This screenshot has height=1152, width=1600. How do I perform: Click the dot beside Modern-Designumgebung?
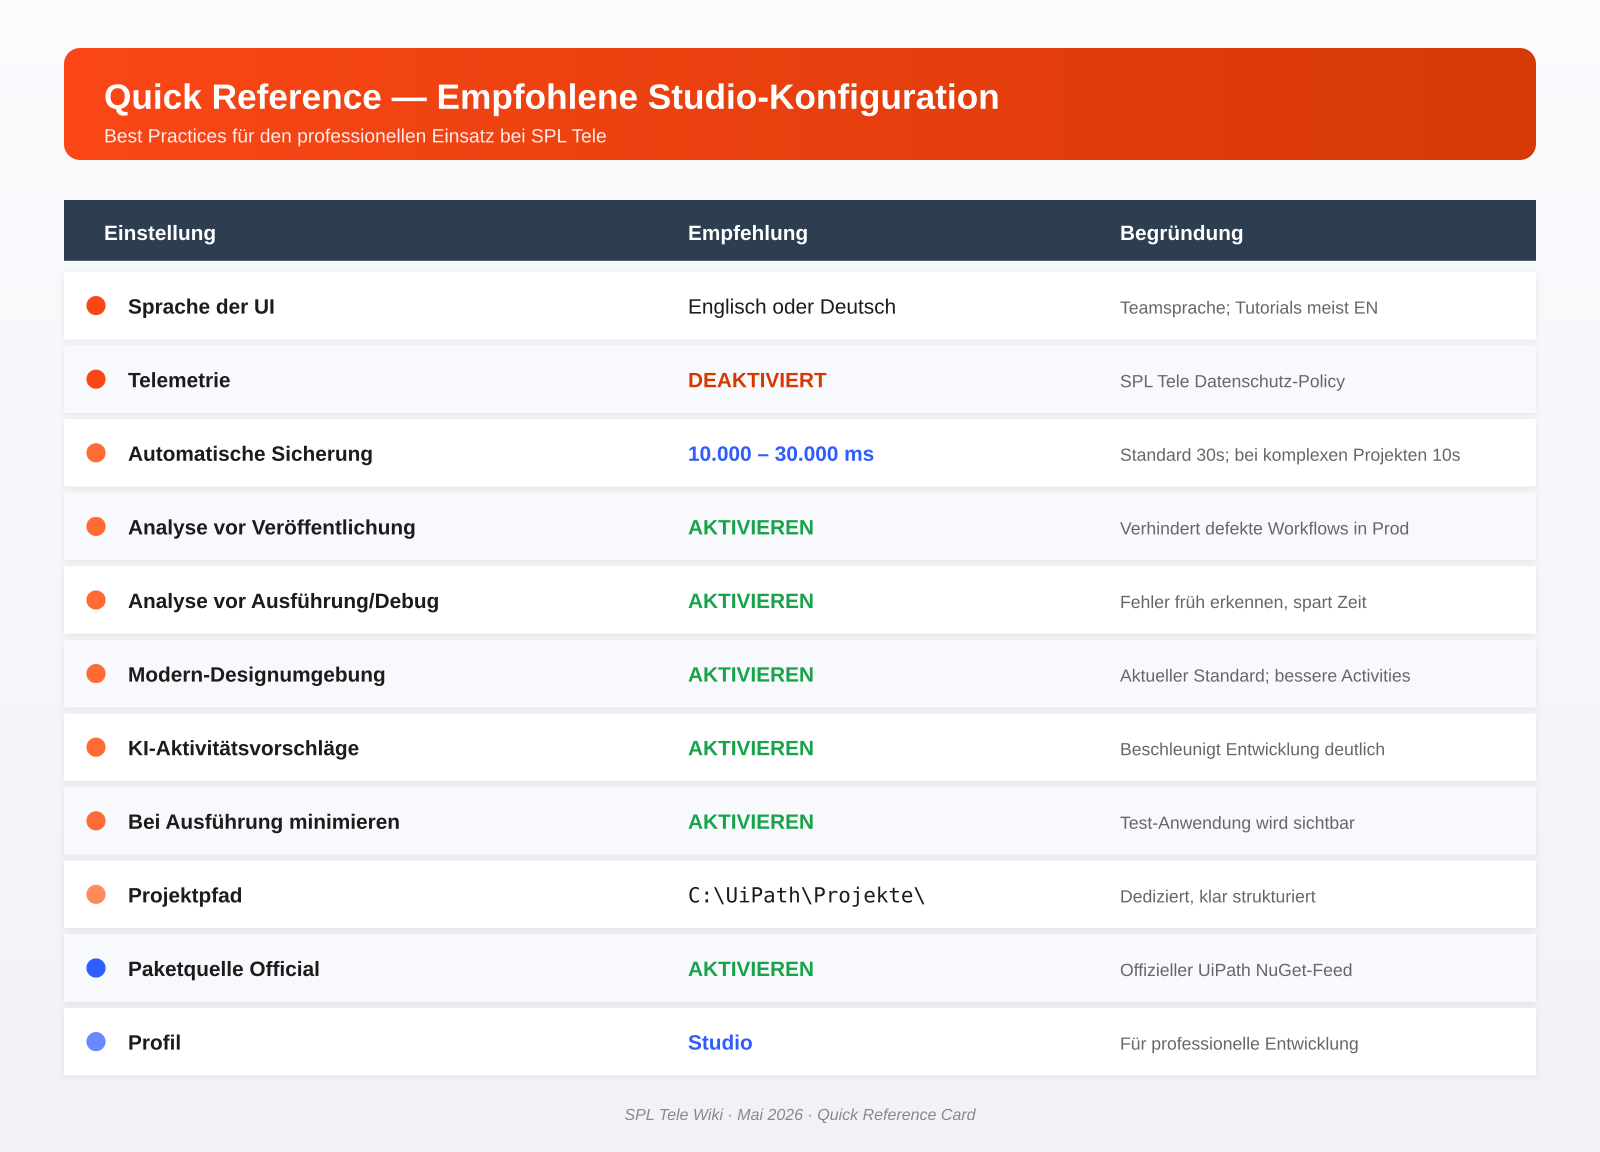[x=96, y=674]
